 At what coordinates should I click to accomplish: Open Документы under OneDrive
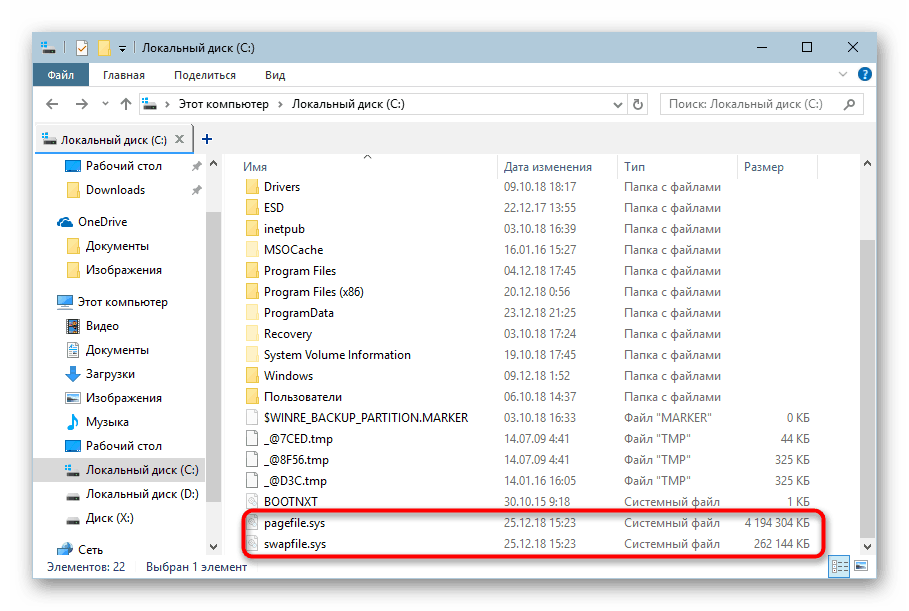coord(117,246)
